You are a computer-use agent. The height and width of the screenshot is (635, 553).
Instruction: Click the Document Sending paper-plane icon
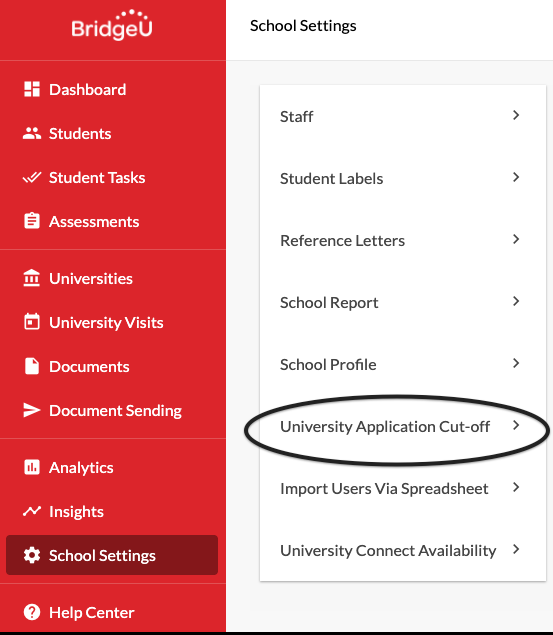pos(32,410)
